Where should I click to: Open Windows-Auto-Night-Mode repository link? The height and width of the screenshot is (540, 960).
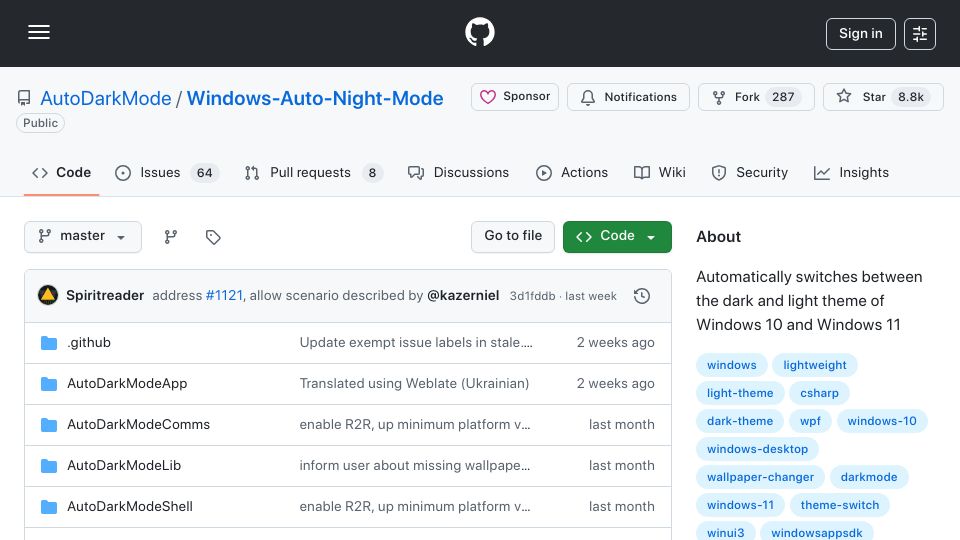[x=315, y=98]
